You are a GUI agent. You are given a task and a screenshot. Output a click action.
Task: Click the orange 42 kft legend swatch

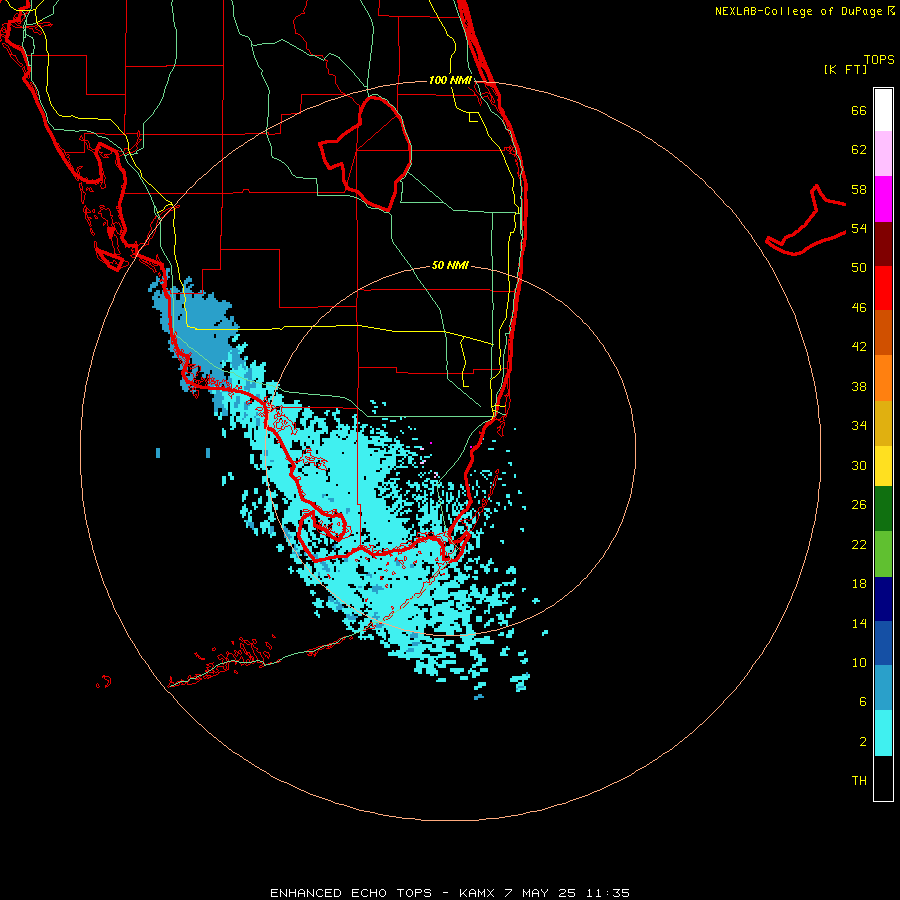[883, 378]
